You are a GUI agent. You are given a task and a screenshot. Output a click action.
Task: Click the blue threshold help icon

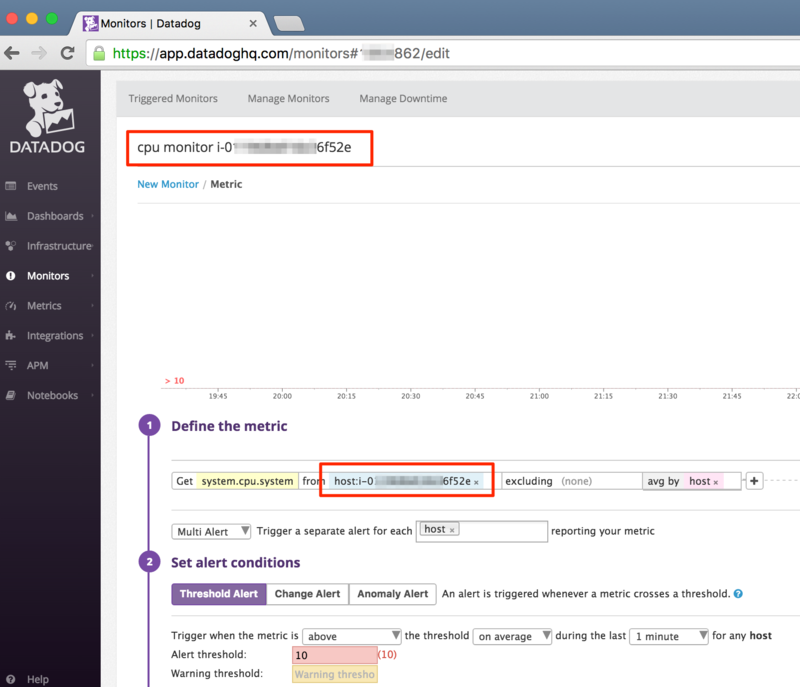tap(738, 594)
